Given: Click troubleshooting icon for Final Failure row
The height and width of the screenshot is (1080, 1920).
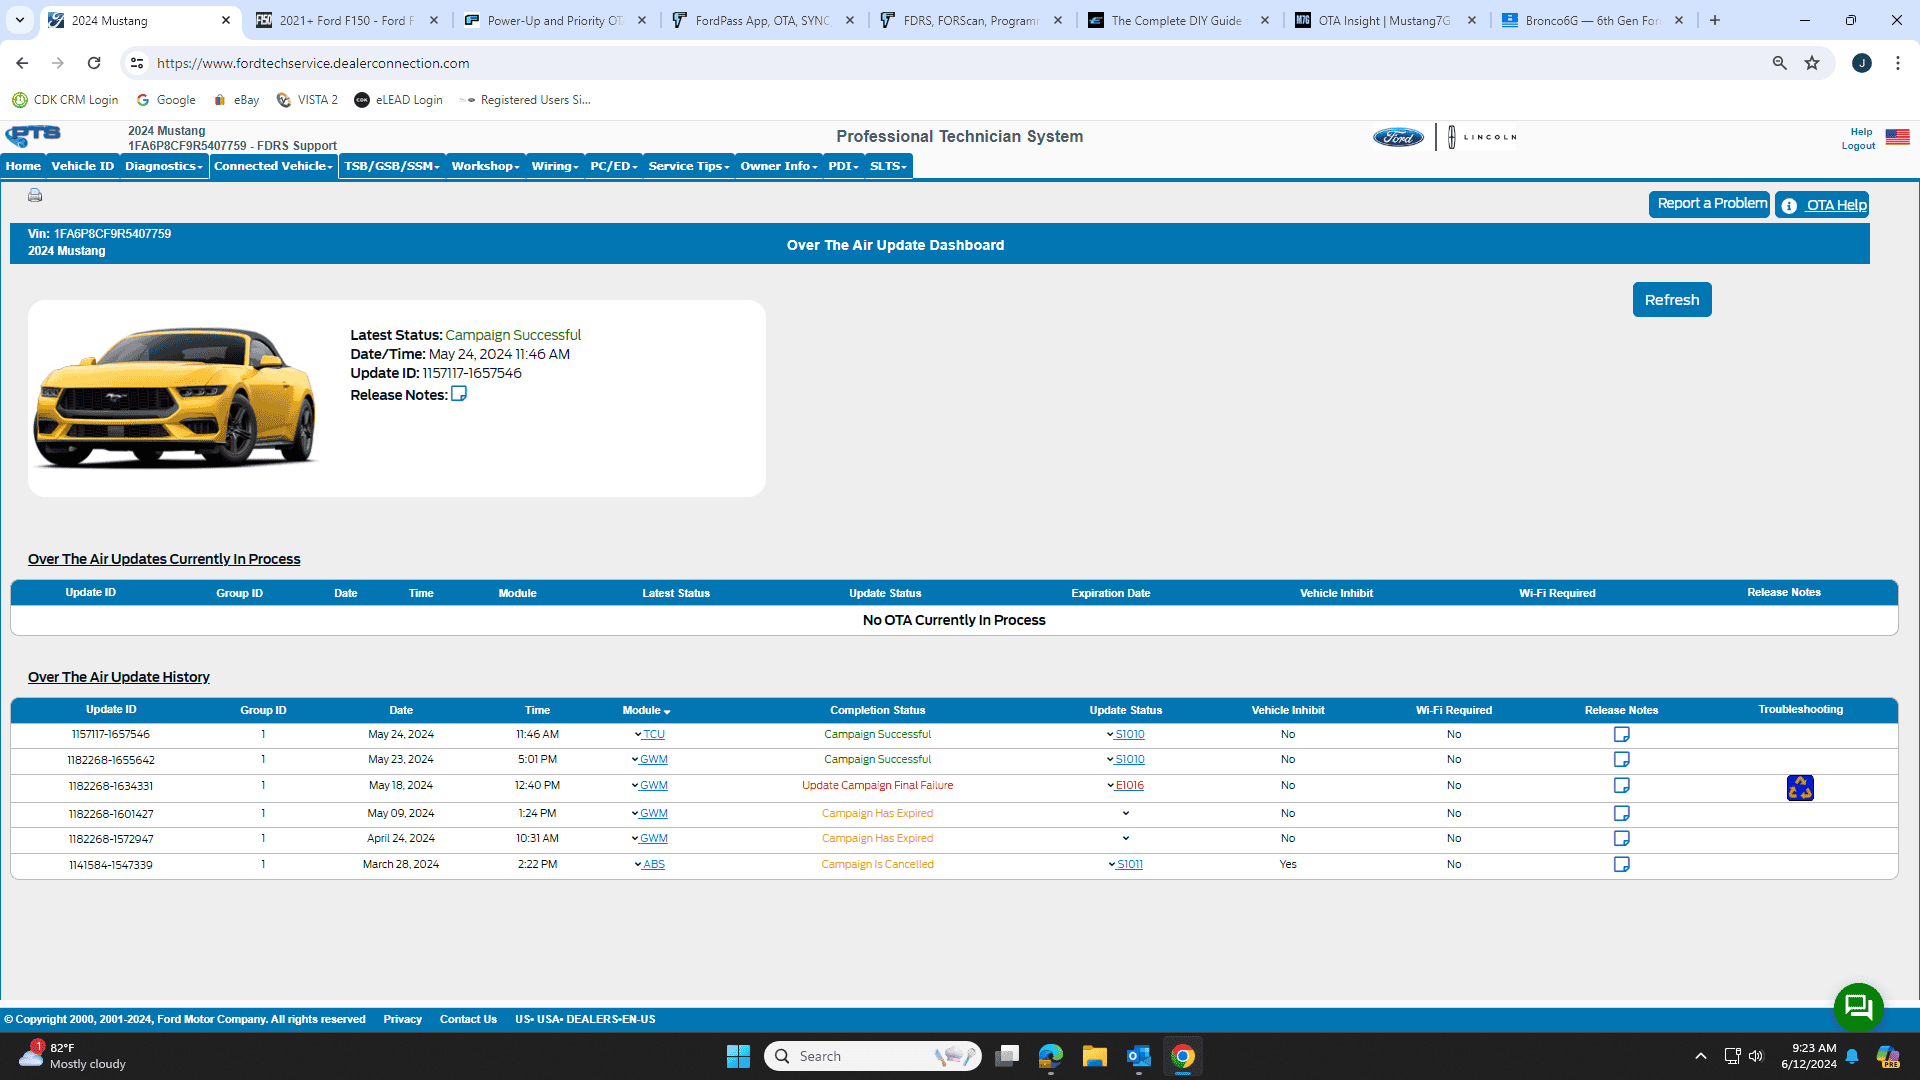Looking at the screenshot, I should pyautogui.click(x=1800, y=788).
